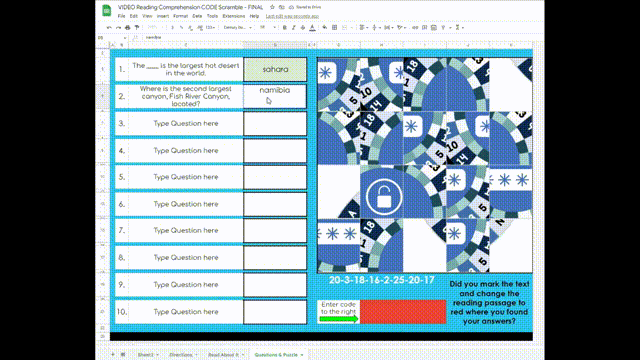Select the paint format icon
The height and width of the screenshot is (360, 640).
[137, 28]
